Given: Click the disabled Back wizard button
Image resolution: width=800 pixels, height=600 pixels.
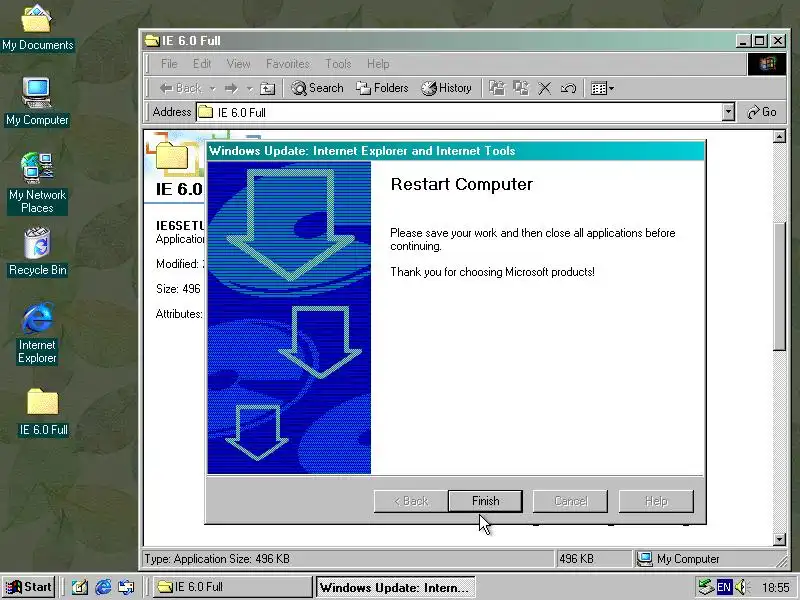Looking at the screenshot, I should pyautogui.click(x=411, y=501).
